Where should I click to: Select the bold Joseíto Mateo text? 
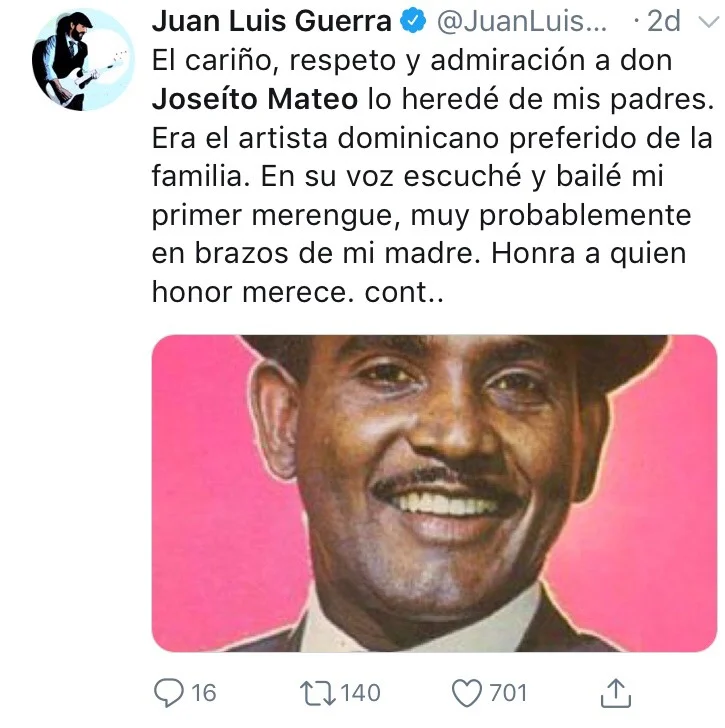coord(255,99)
